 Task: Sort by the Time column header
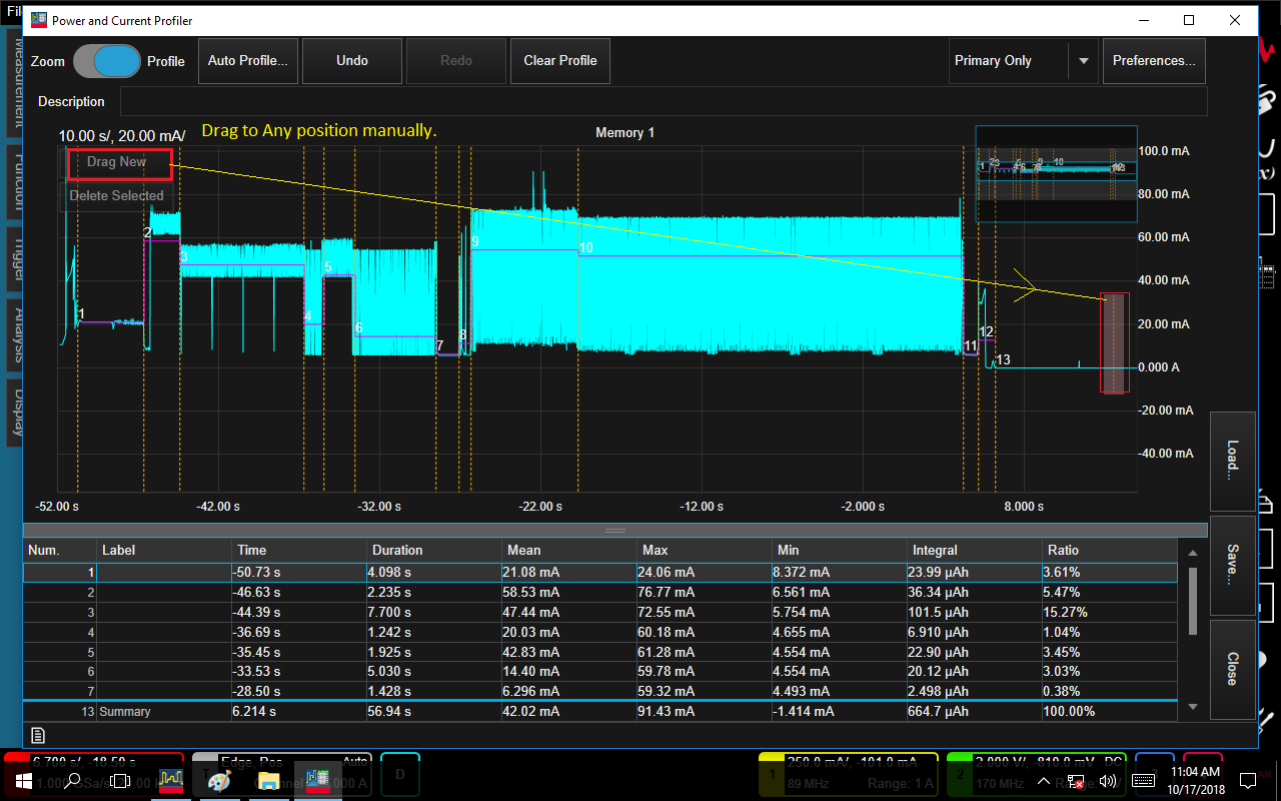tap(299, 550)
